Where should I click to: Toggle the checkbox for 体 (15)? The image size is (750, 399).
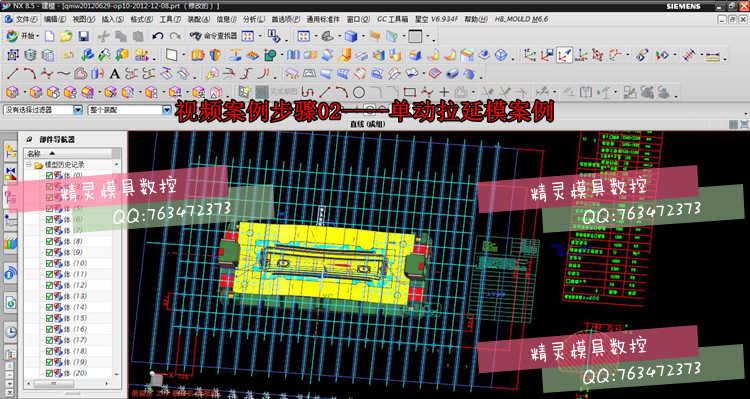click(x=49, y=318)
